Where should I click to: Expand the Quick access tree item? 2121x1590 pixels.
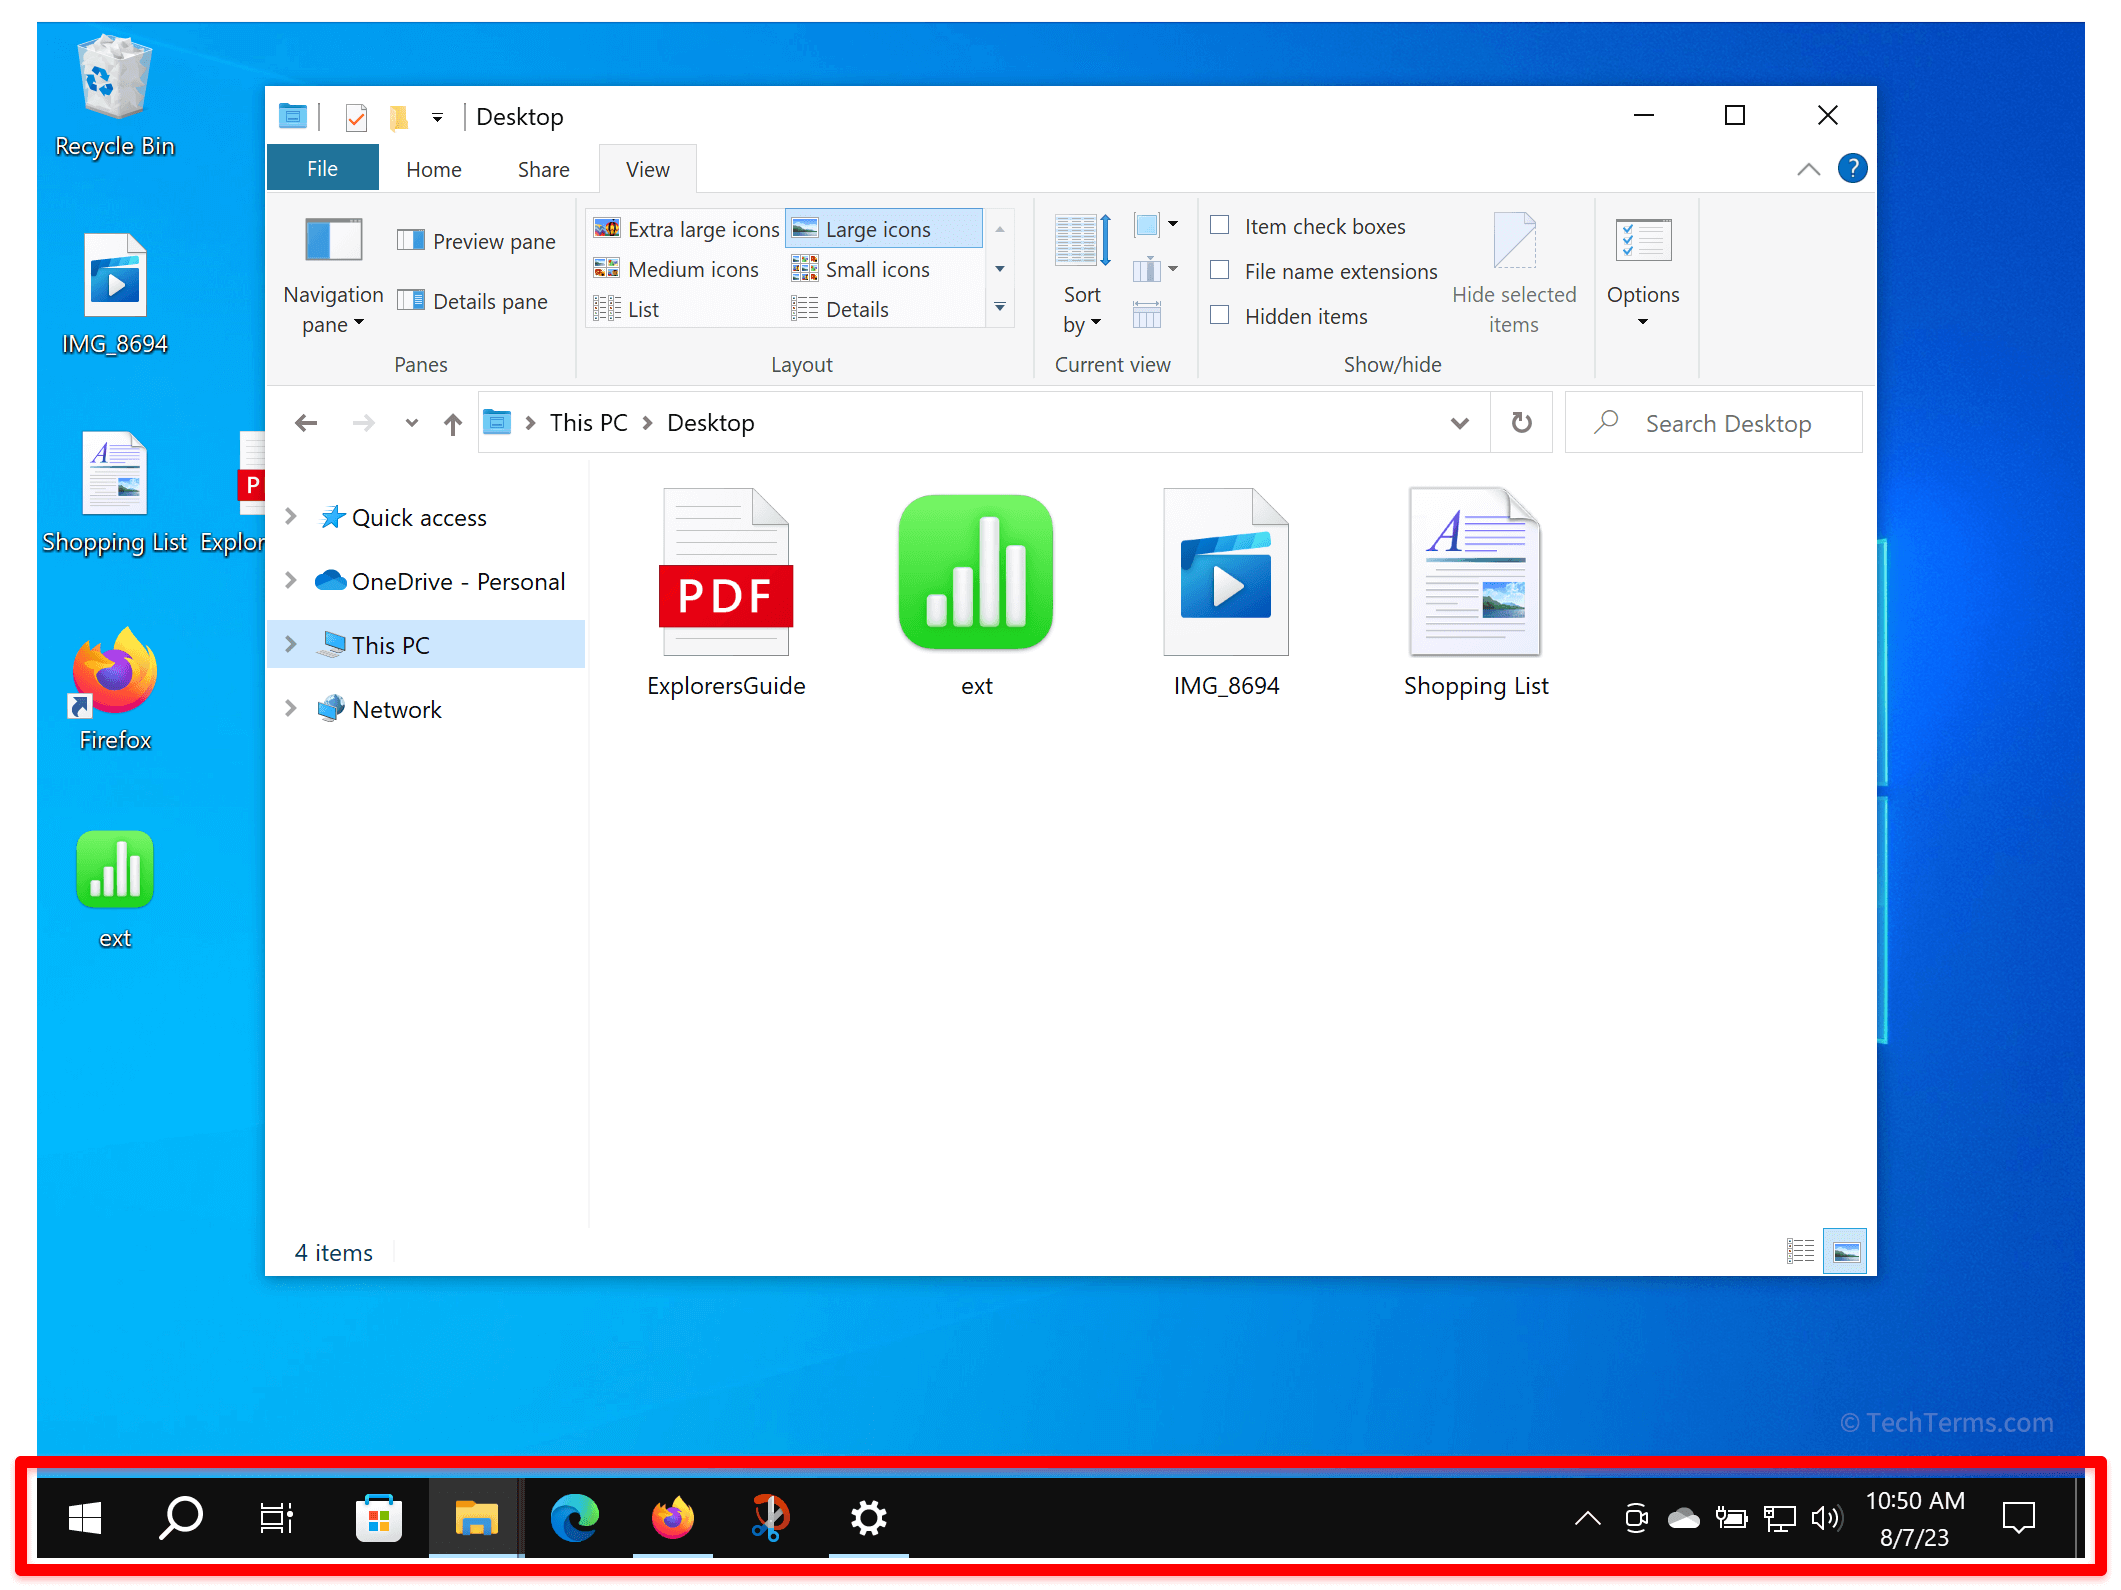pyautogui.click(x=294, y=516)
